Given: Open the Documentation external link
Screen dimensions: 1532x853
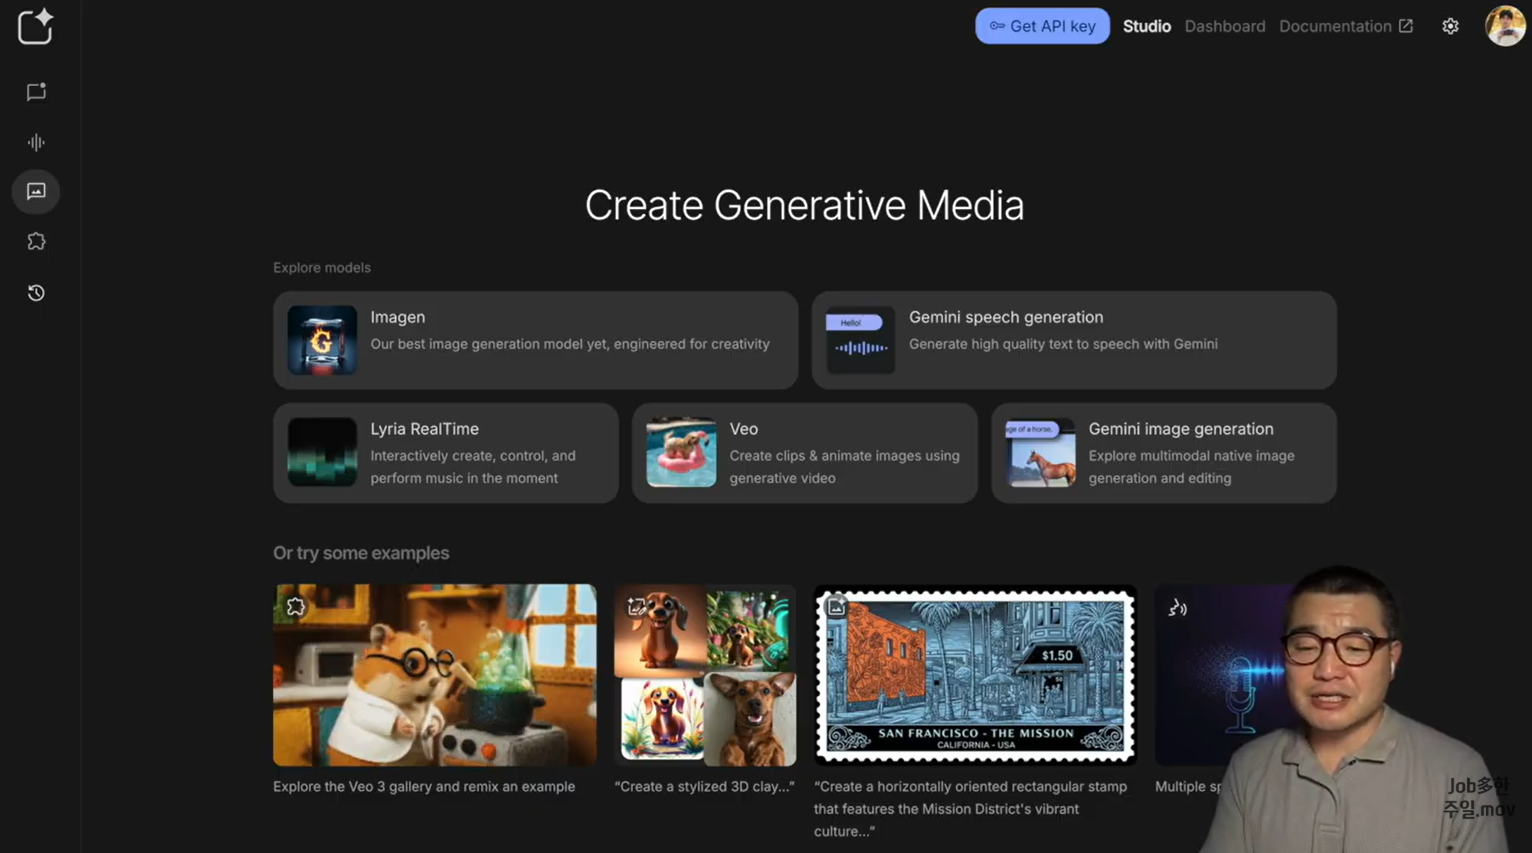Looking at the screenshot, I should point(1345,26).
